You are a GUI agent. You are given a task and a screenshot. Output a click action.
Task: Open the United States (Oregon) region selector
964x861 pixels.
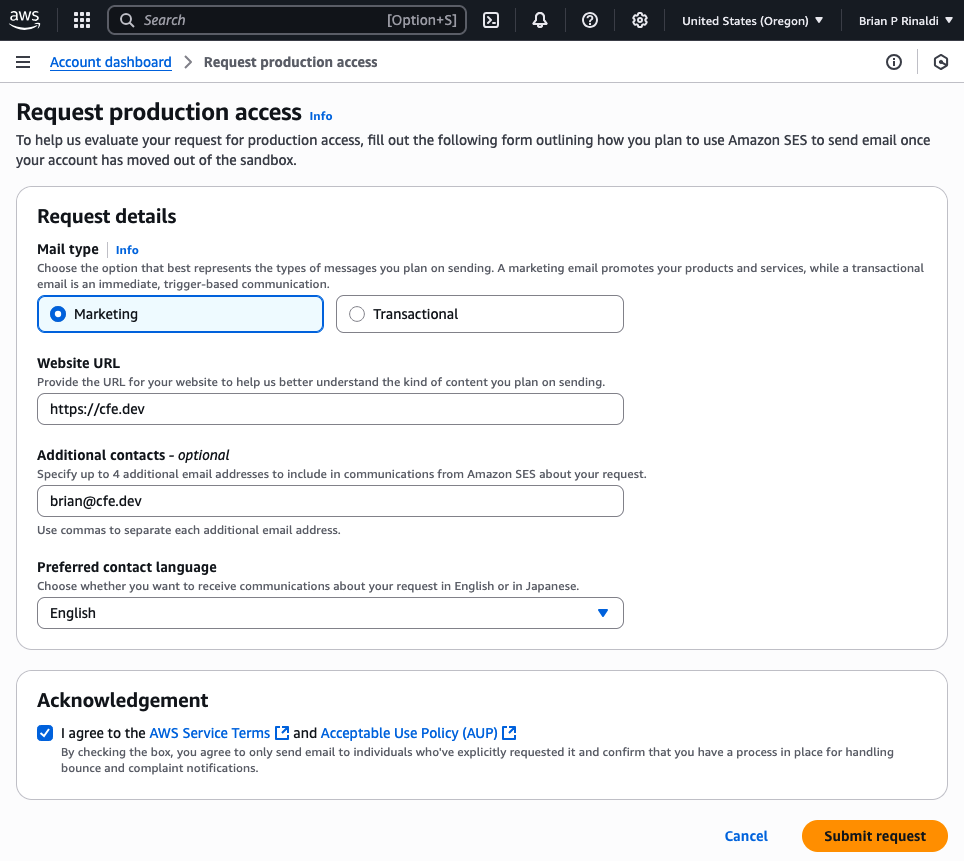pos(753,19)
